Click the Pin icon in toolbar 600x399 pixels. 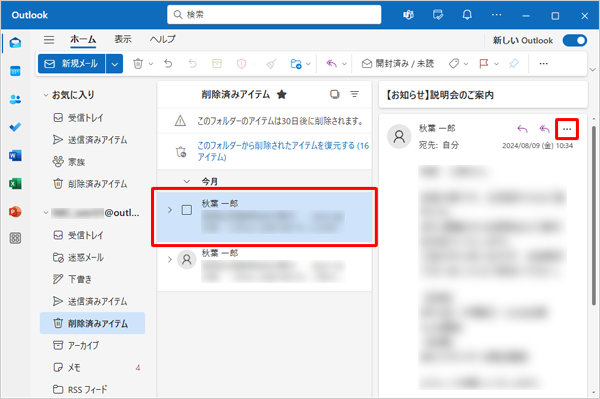coord(514,64)
